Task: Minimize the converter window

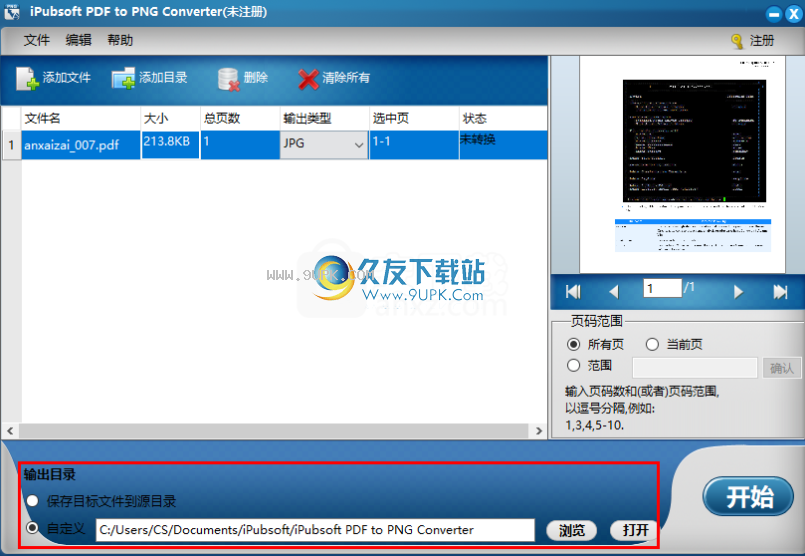Action: 774,14
